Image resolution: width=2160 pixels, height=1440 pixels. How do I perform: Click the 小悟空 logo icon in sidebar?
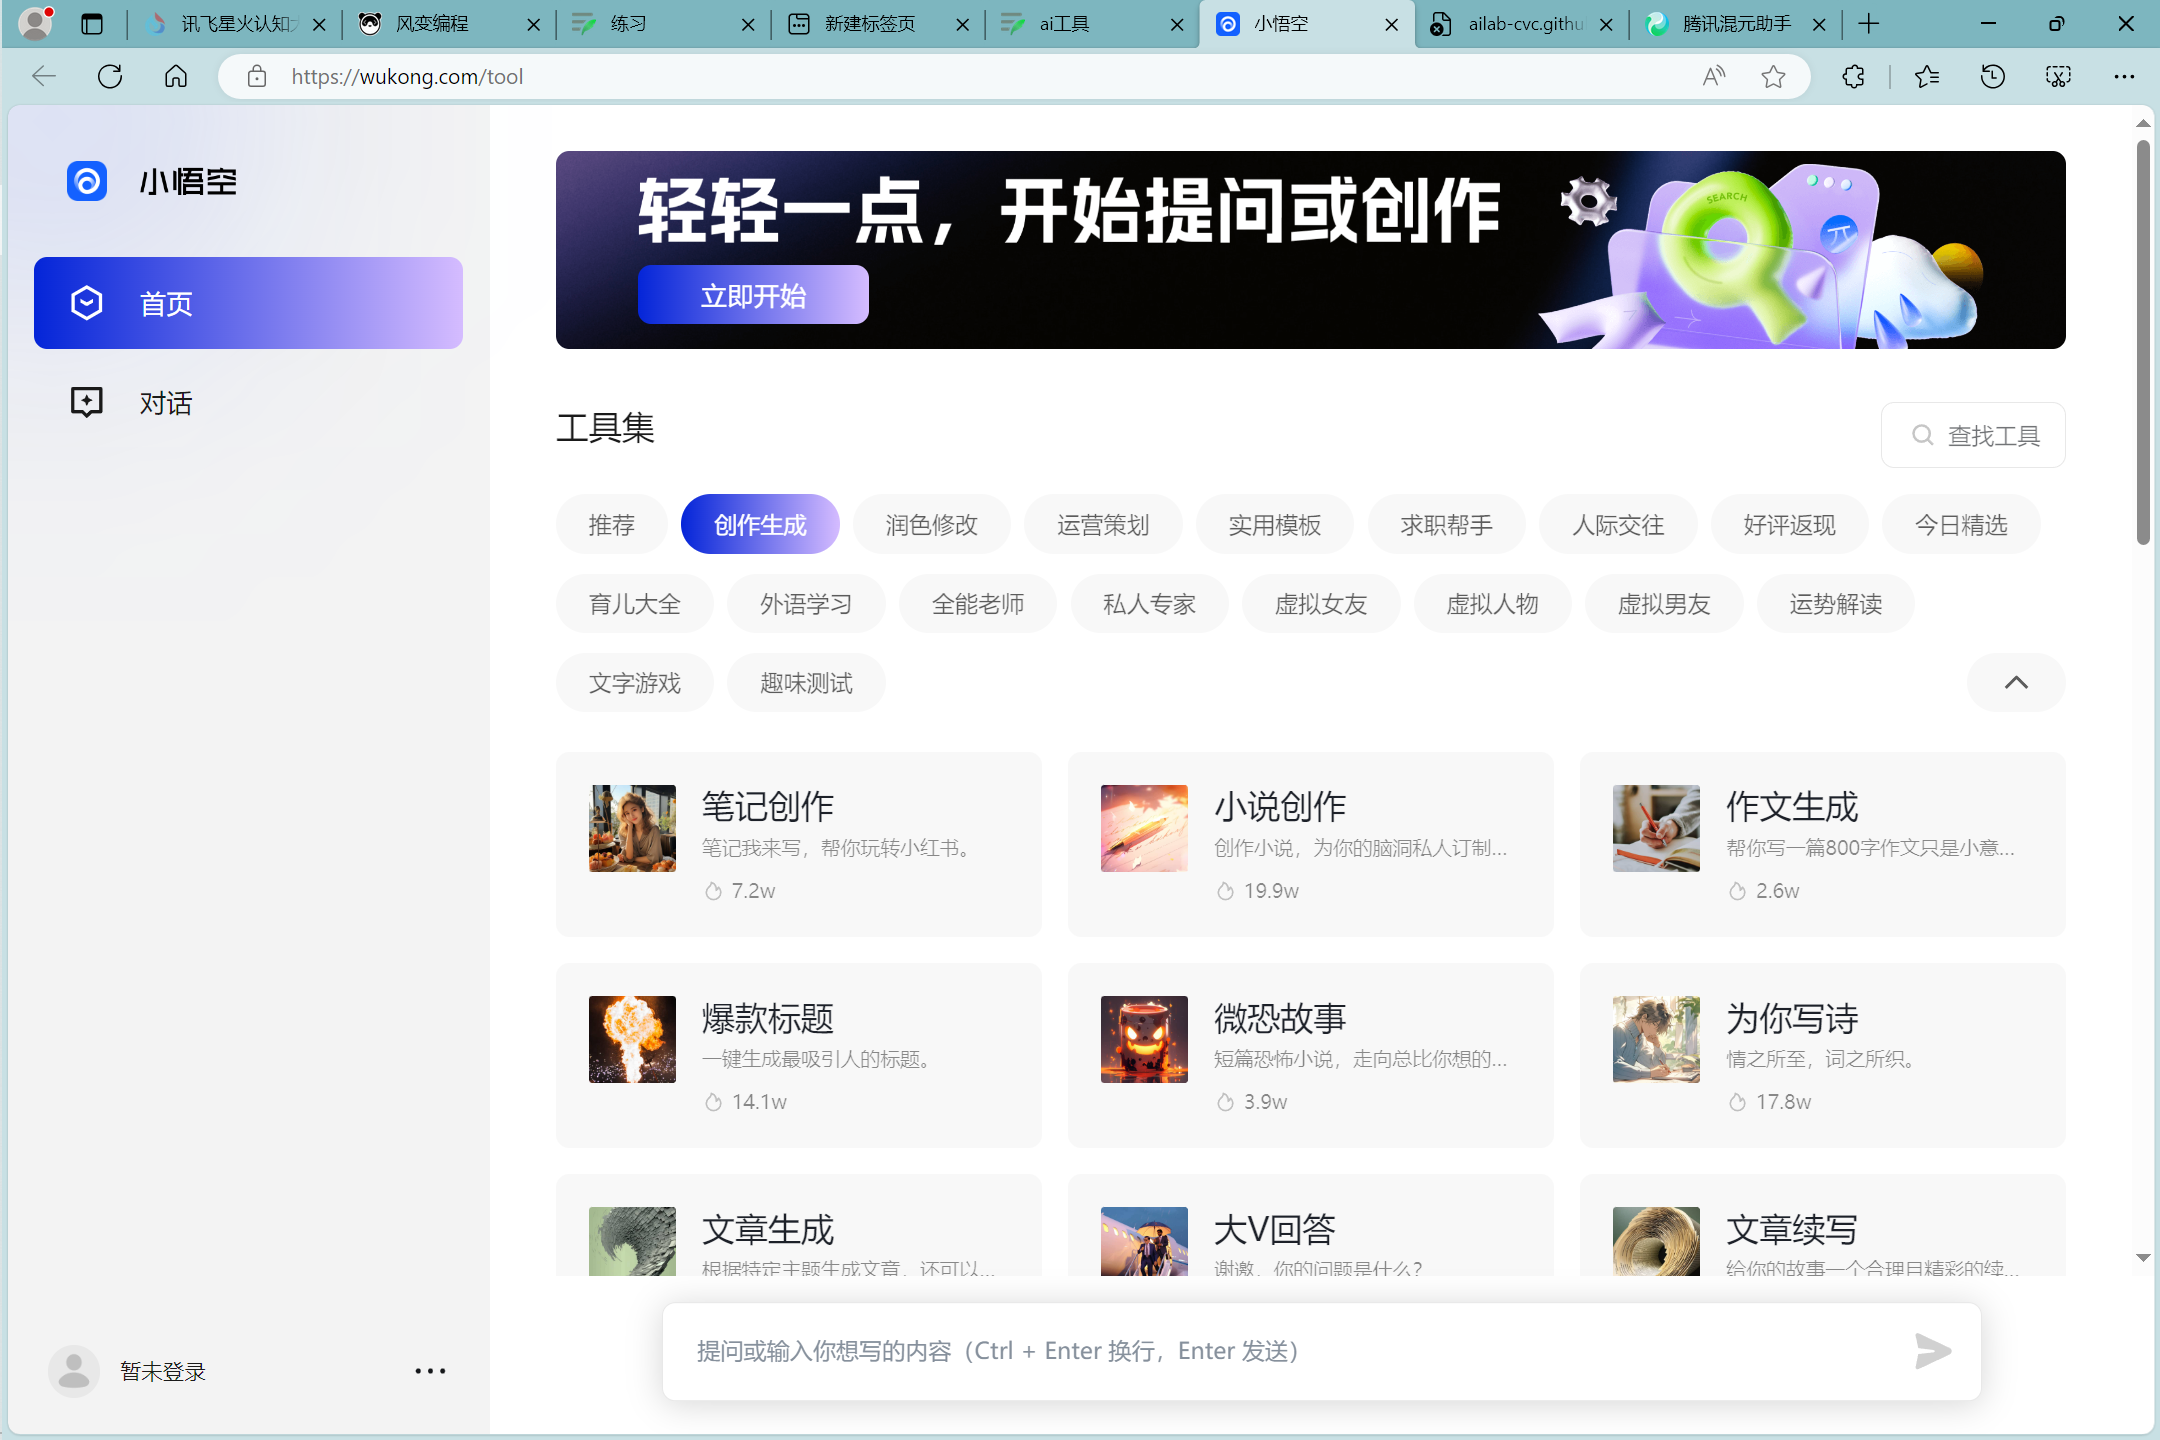(87, 181)
